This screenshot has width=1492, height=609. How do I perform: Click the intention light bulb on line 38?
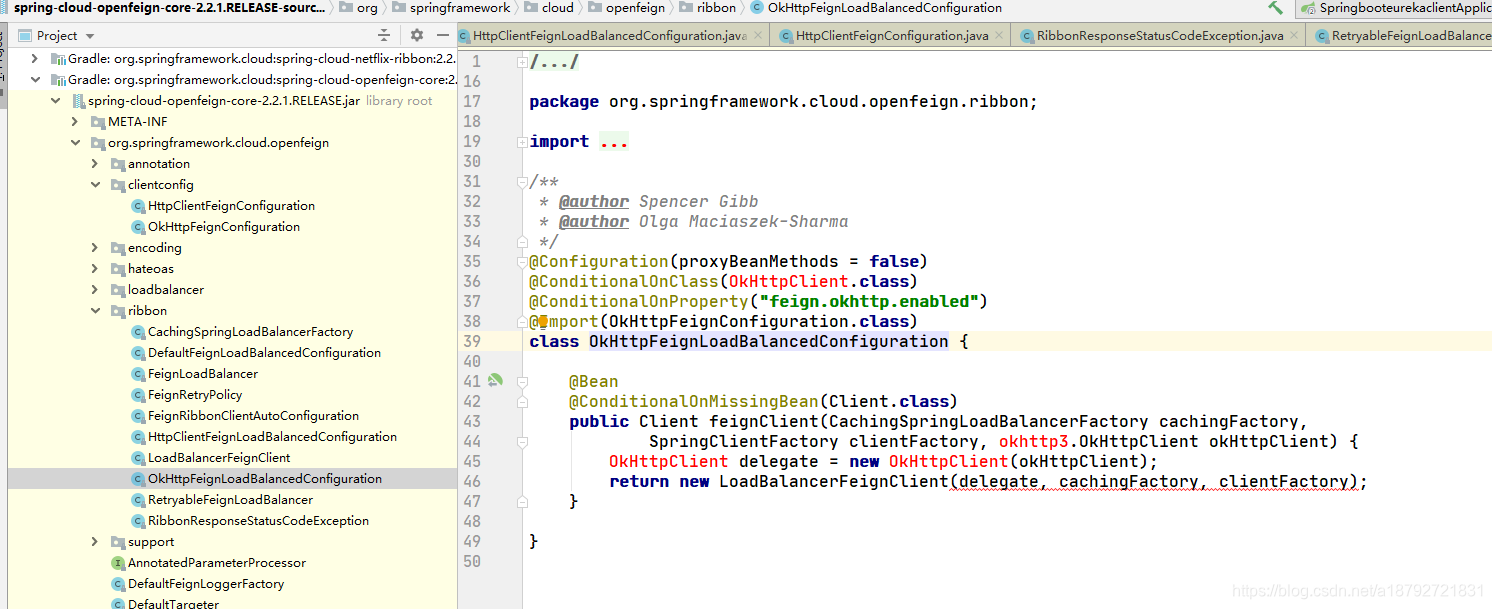[x=542, y=322]
